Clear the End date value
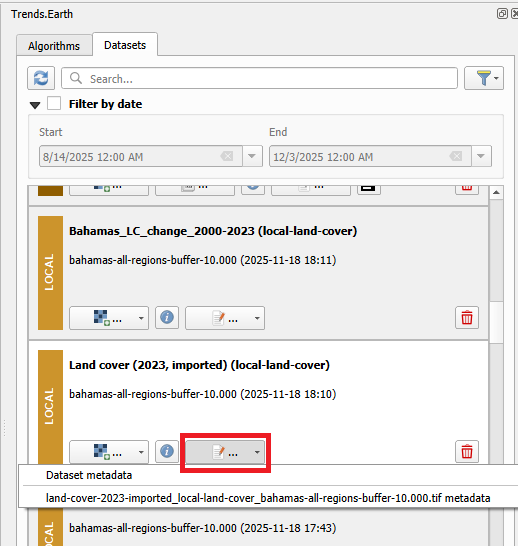518x546 pixels. tap(456, 156)
